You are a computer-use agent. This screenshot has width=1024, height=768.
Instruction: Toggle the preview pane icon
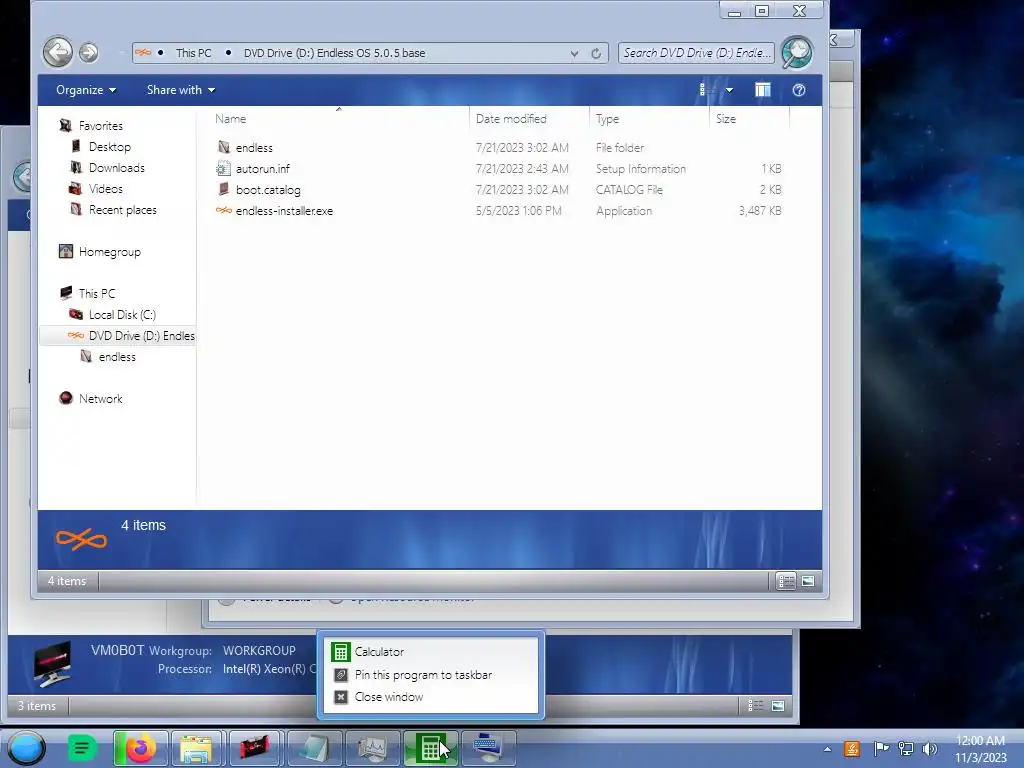[x=762, y=90]
